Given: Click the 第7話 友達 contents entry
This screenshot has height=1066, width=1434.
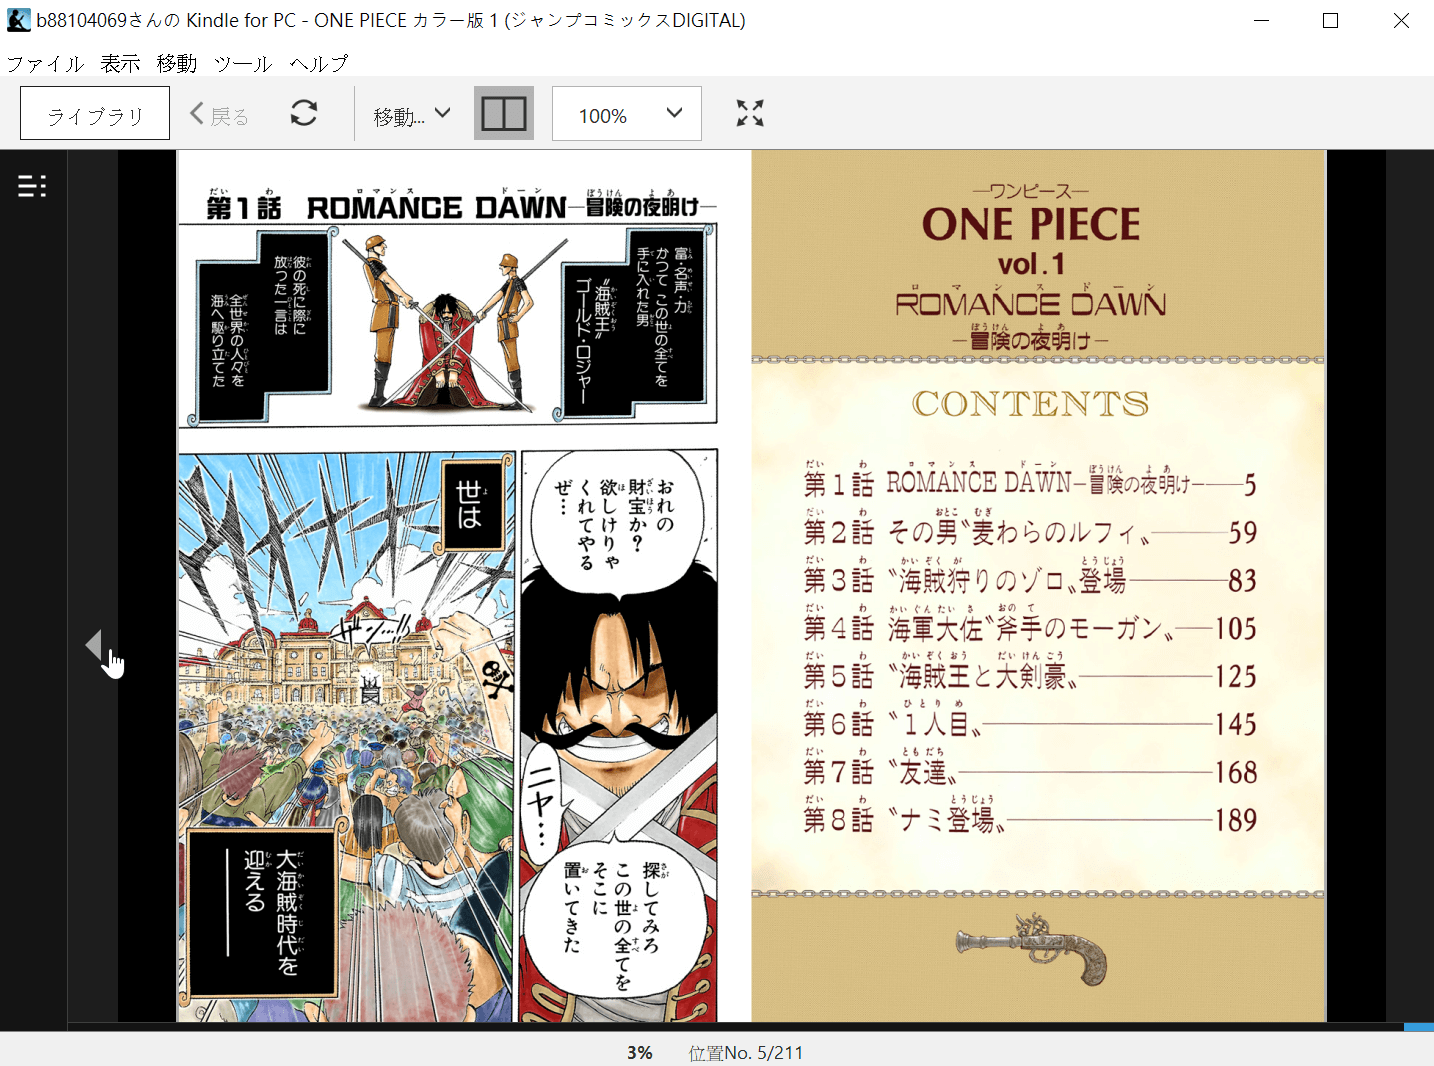Looking at the screenshot, I should (x=1030, y=770).
